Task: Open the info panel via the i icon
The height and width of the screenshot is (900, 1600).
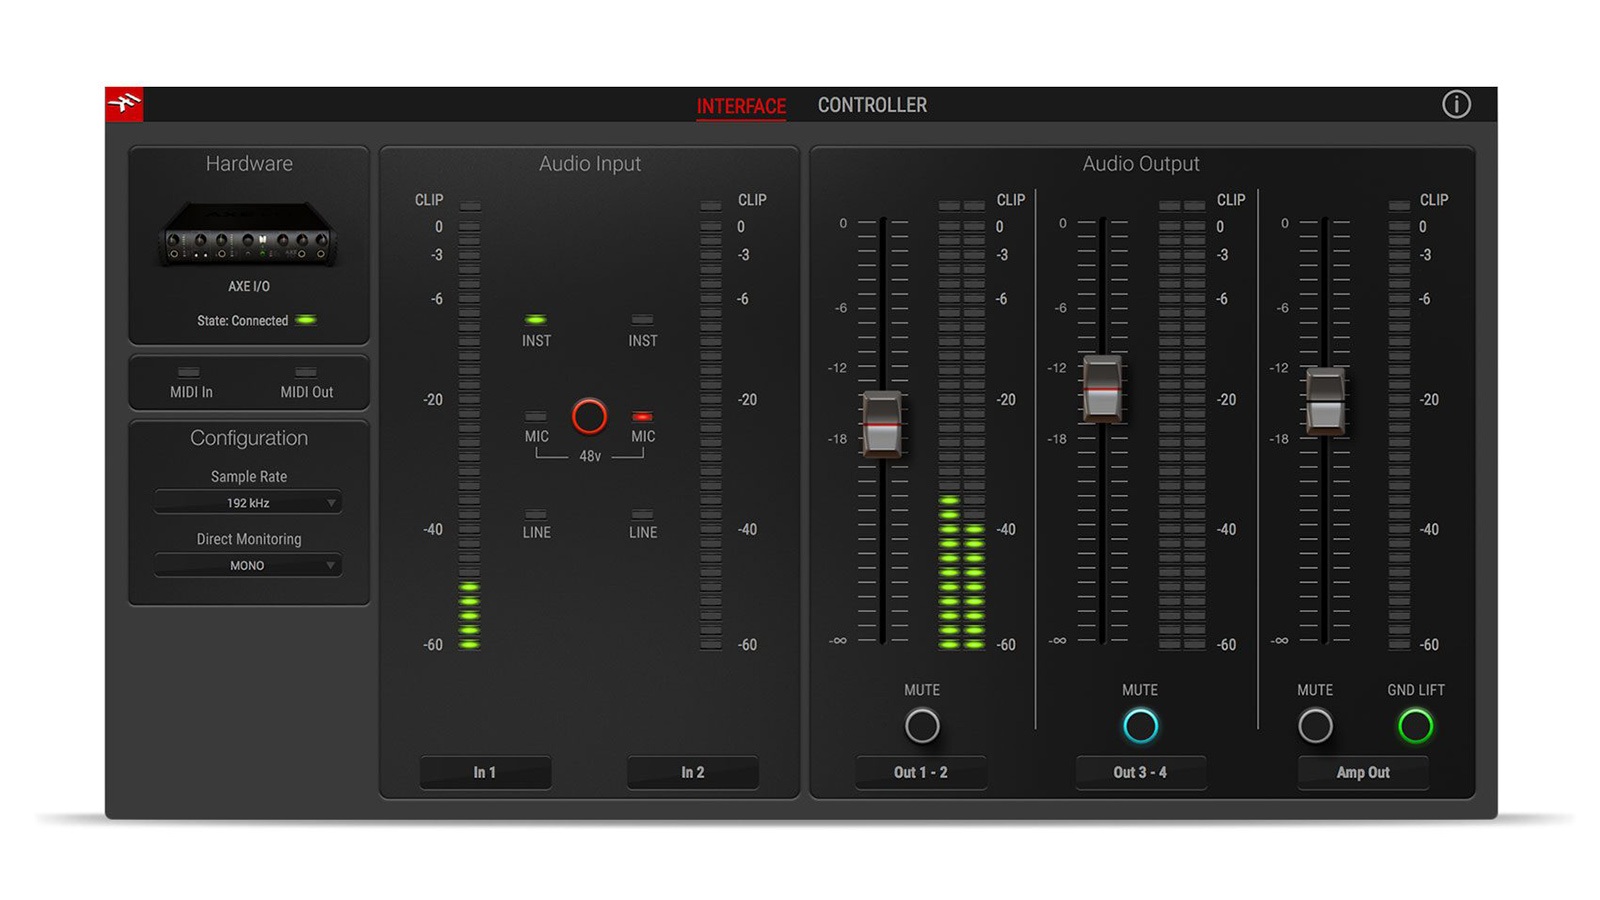Action: 1457,104
